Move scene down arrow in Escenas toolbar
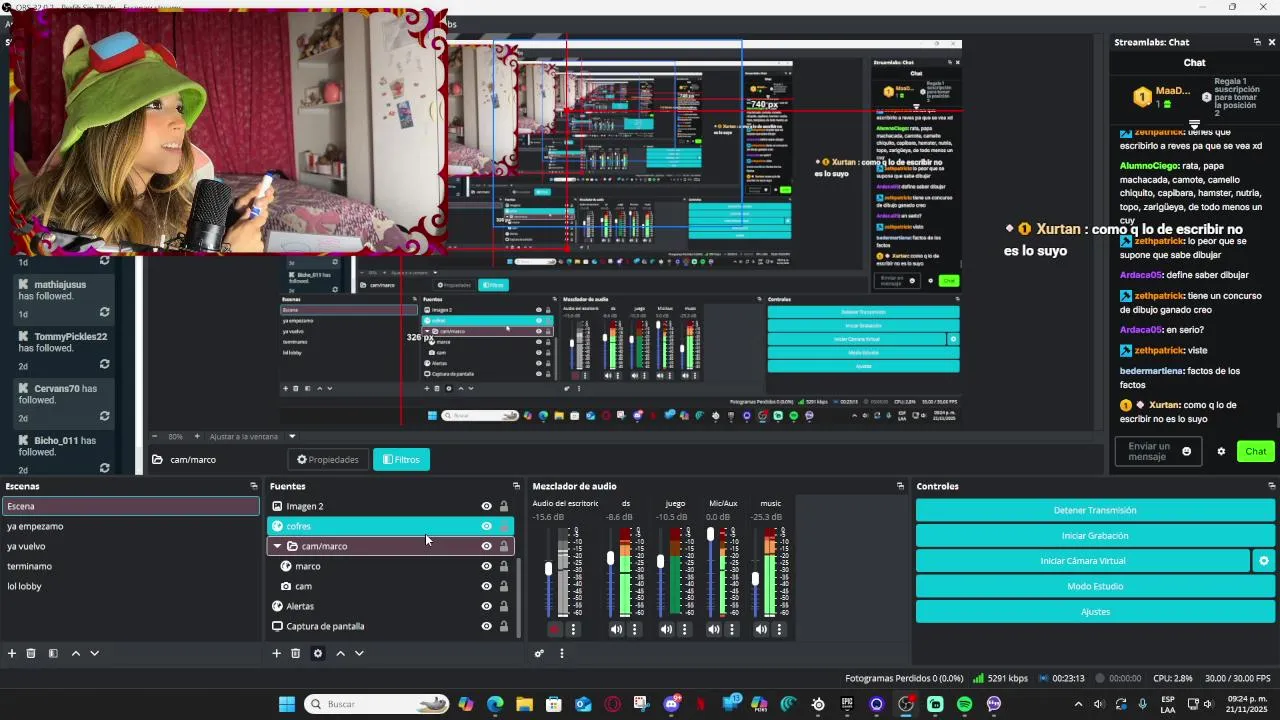The image size is (1280, 720). tap(94, 653)
